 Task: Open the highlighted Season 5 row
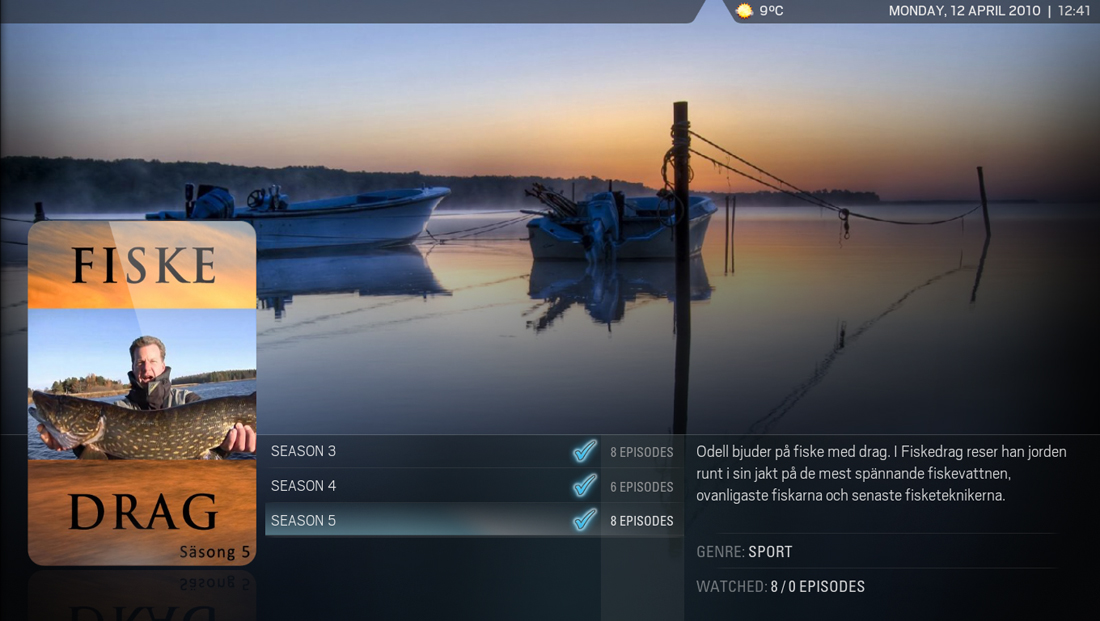474,520
